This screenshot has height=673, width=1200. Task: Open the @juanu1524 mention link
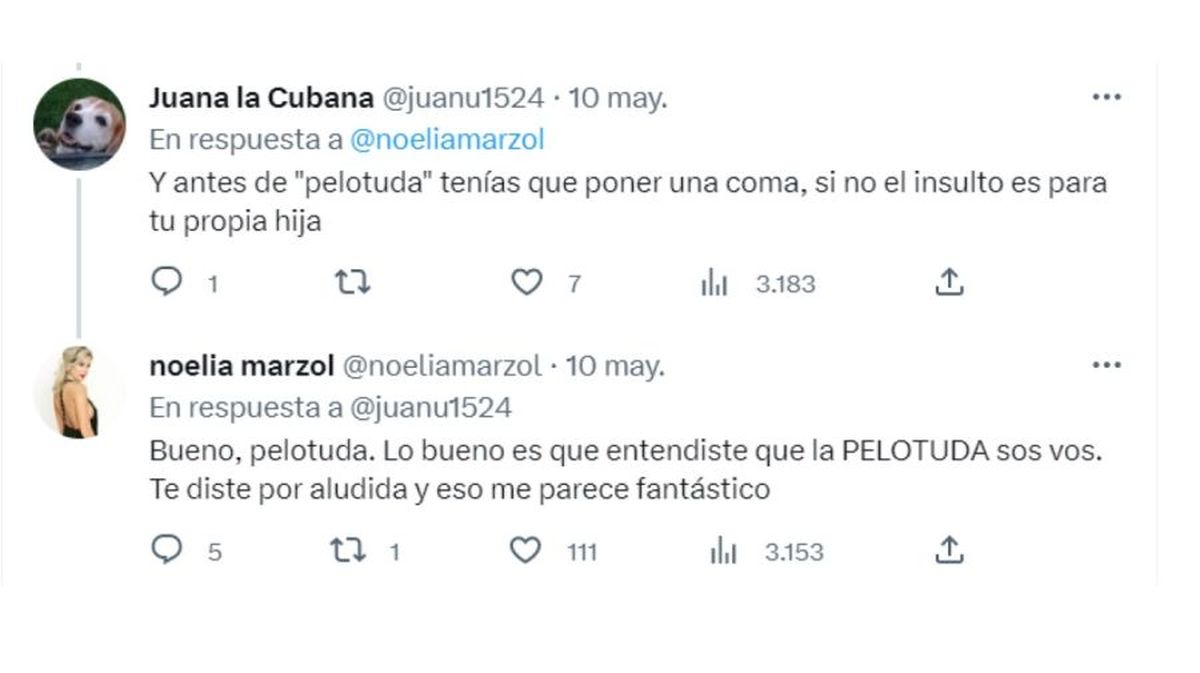[430, 407]
